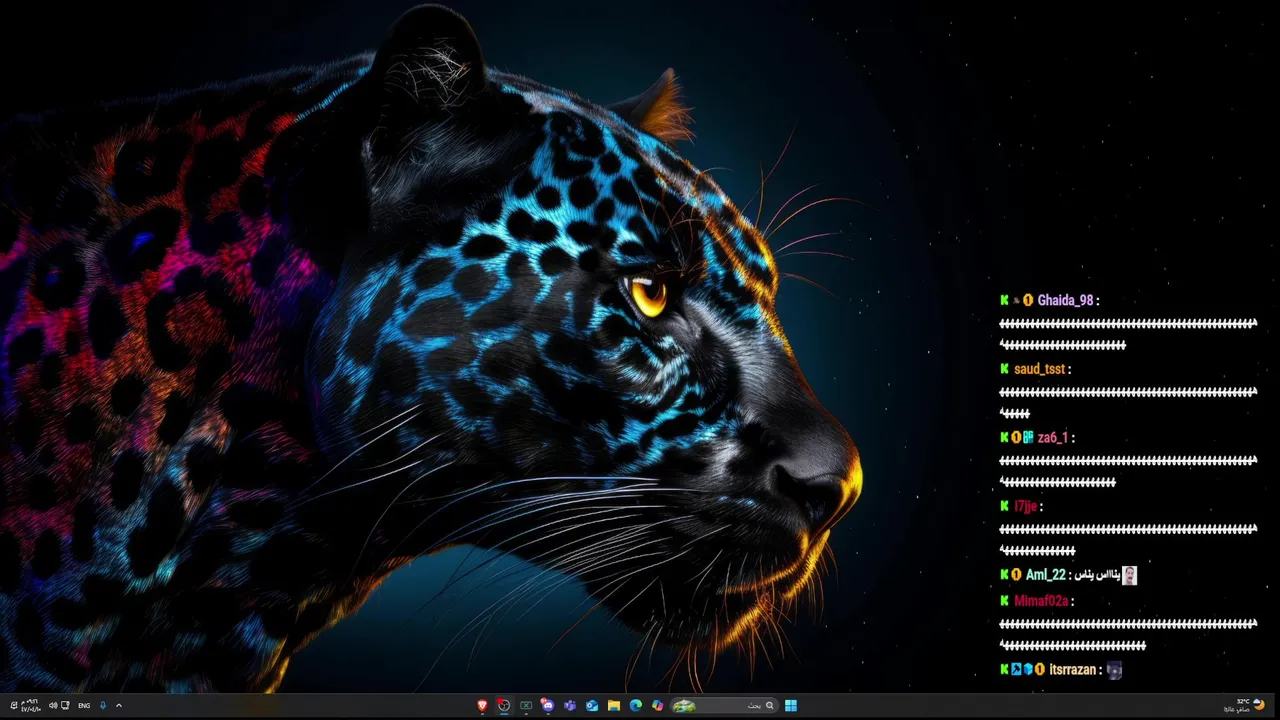Open OBS Studio from the taskbar
This screenshot has height=720, width=1280.
coord(504,705)
